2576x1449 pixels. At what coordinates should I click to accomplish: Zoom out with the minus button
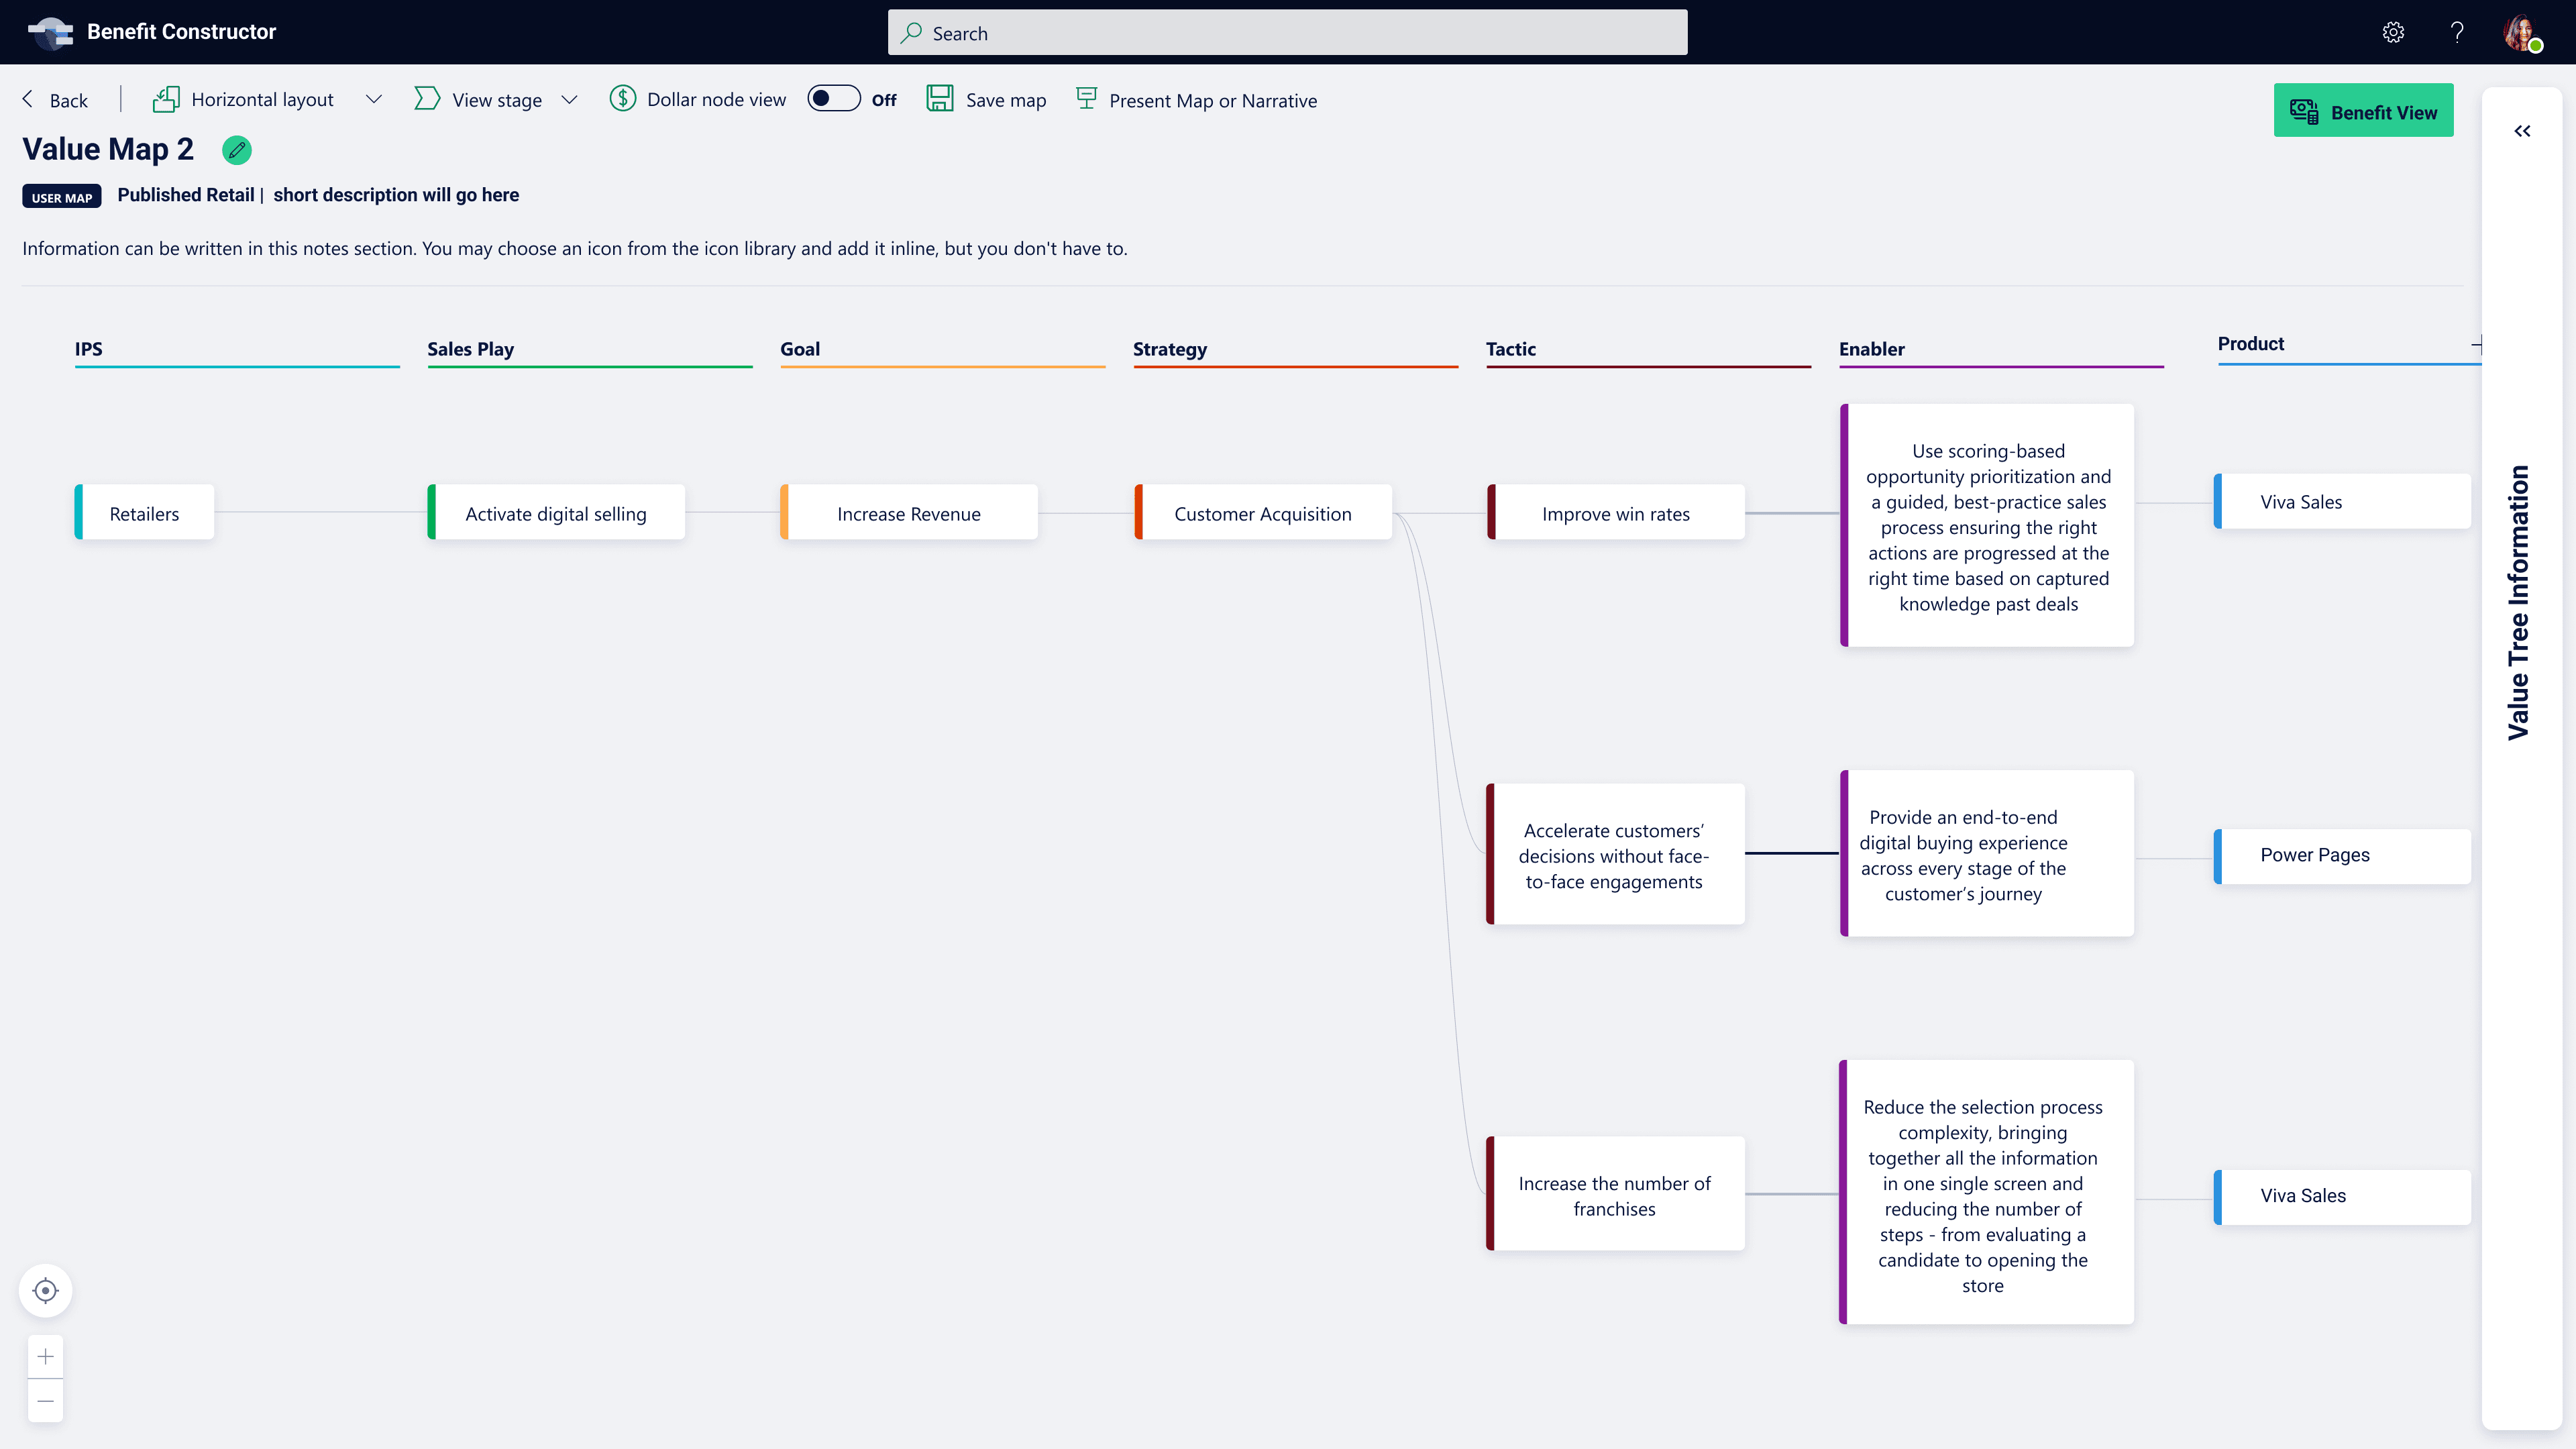46,1401
